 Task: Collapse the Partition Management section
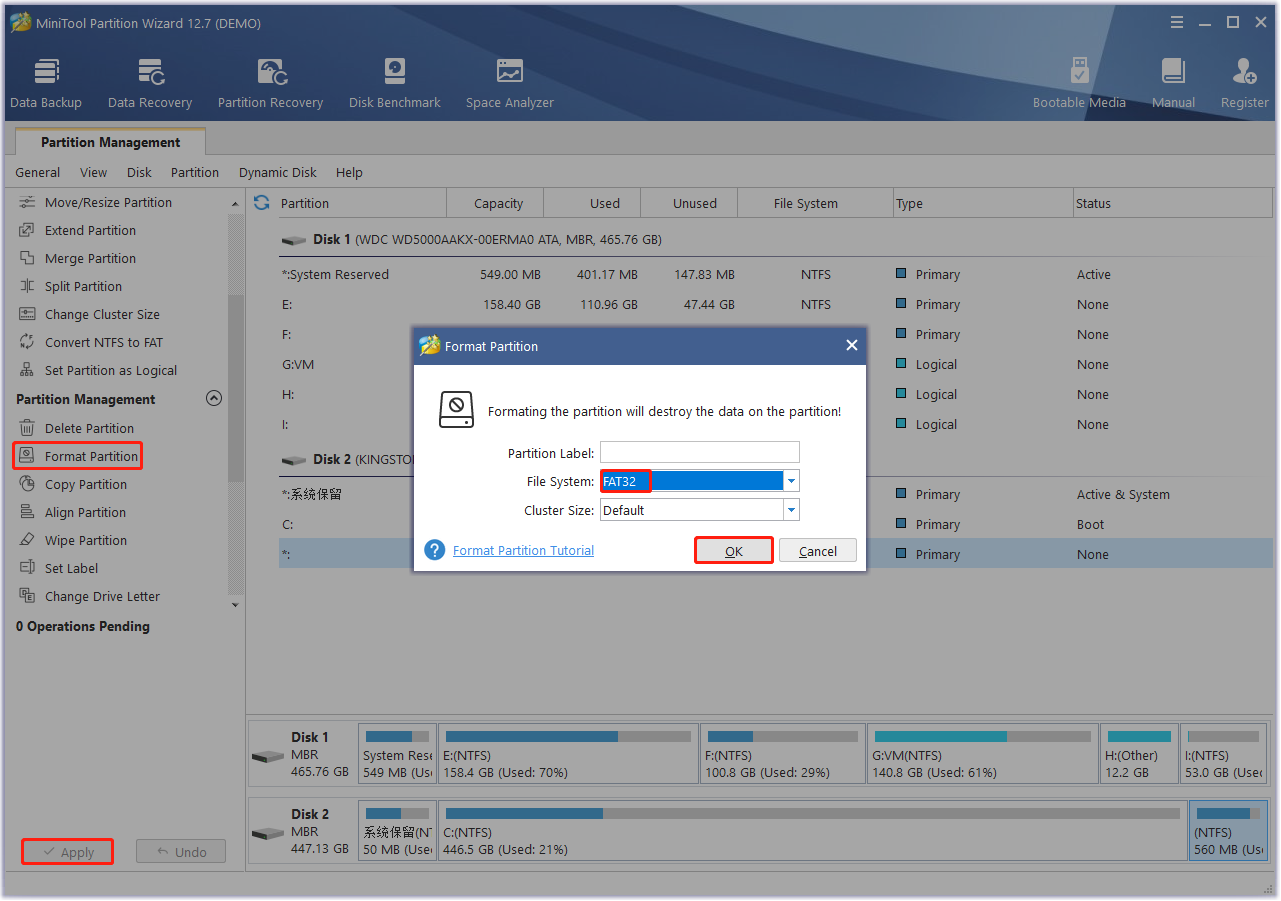tap(213, 399)
